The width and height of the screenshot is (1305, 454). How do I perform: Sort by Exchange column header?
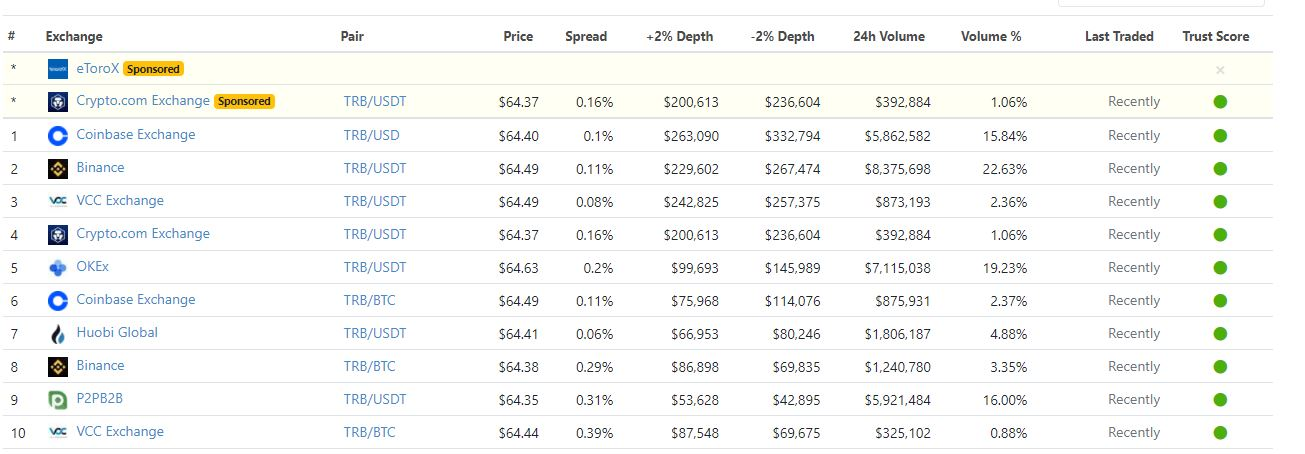[74, 36]
